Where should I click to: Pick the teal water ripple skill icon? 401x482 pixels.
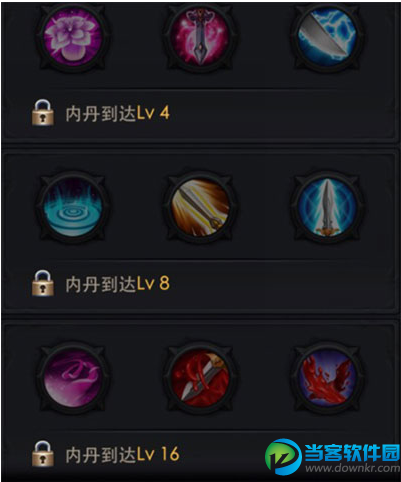pos(73,207)
